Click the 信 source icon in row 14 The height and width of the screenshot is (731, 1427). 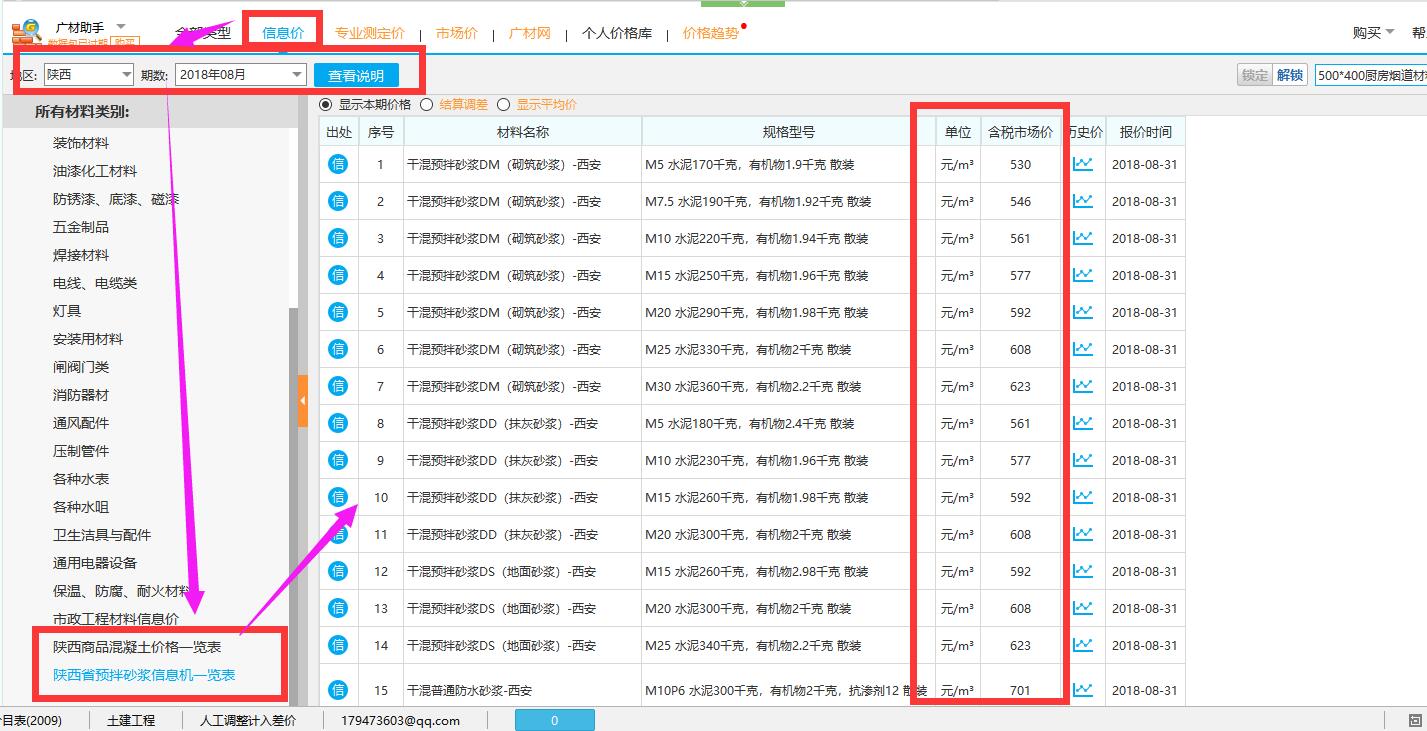(x=338, y=644)
